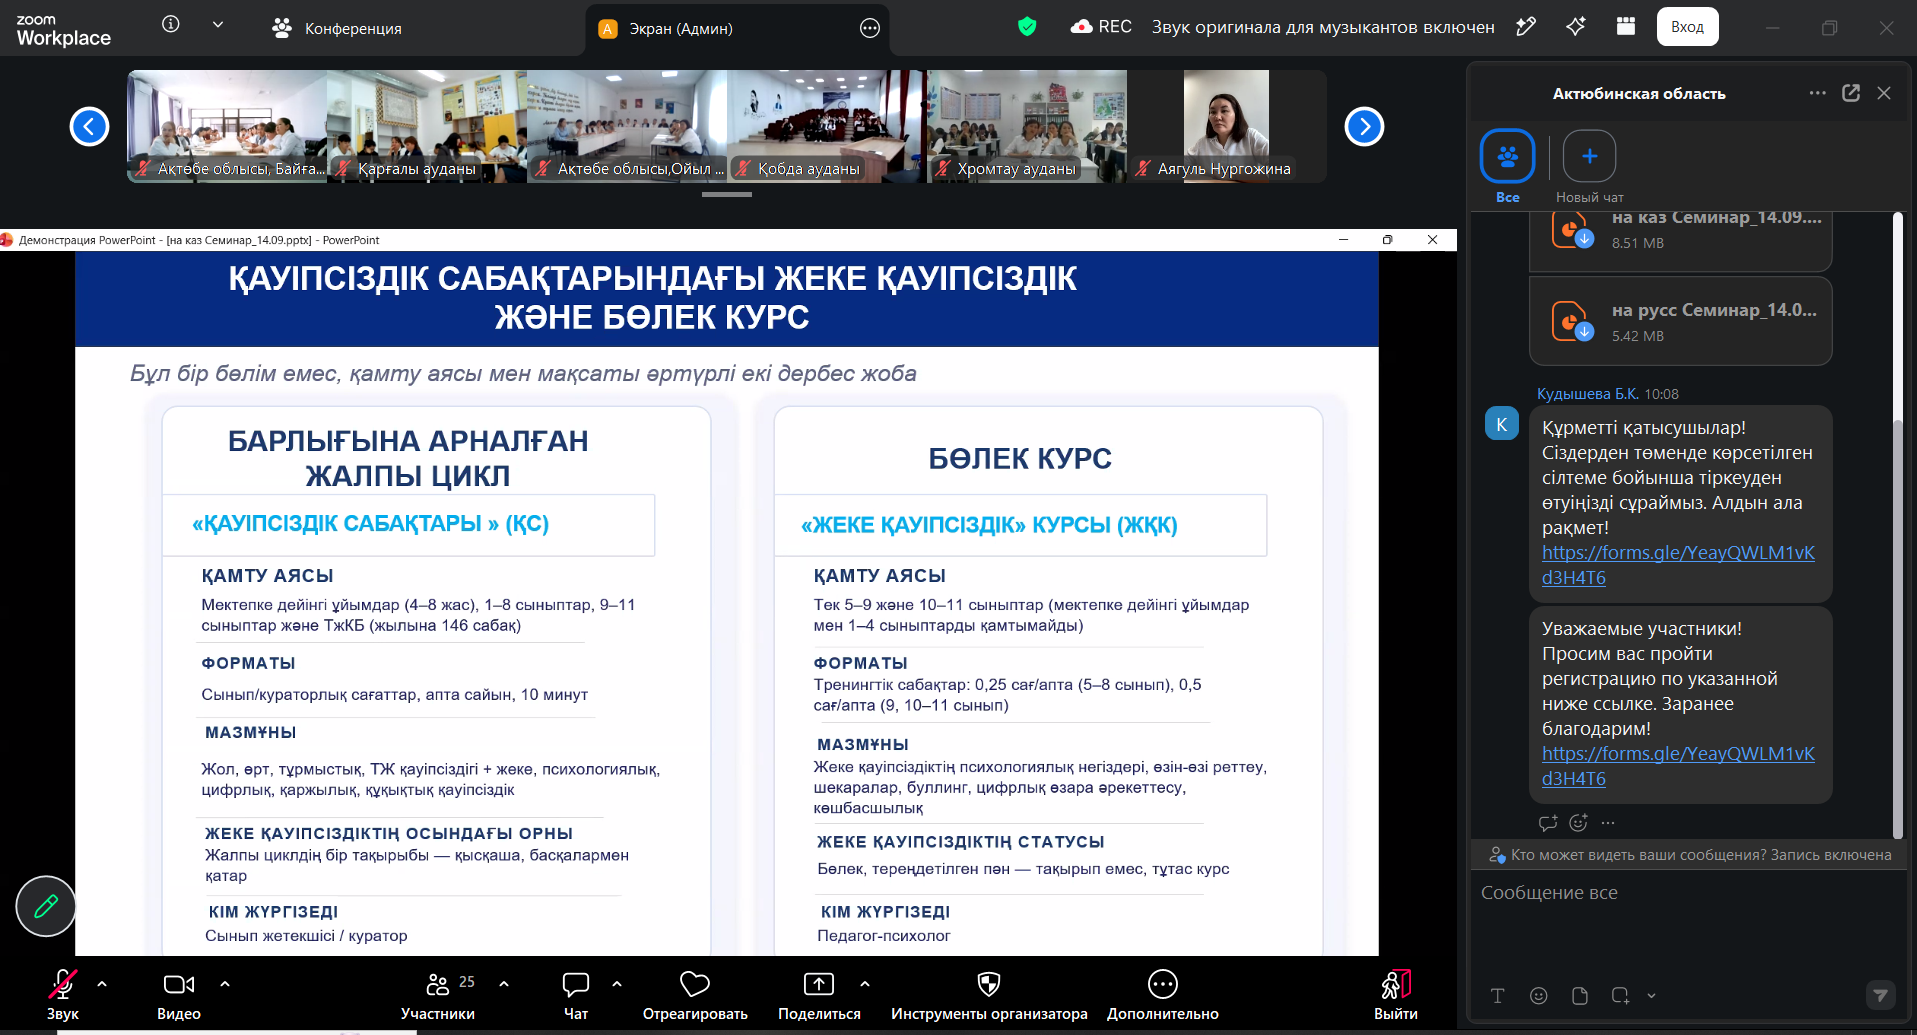This screenshot has height=1035, width=1917.
Task: Pop out the chat panel window
Action: (x=1851, y=93)
